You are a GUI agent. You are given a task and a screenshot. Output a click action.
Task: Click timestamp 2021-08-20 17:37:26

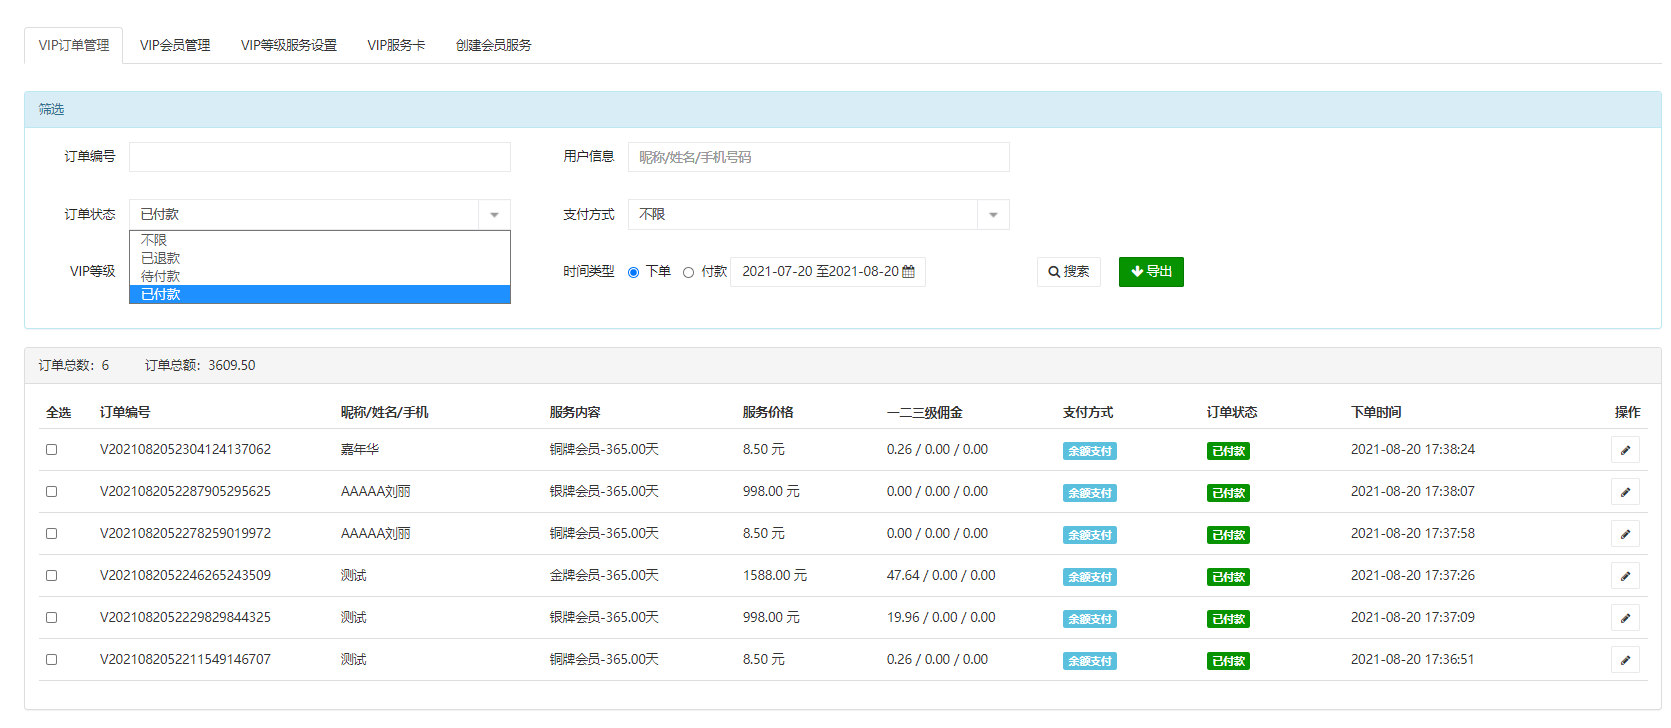pyautogui.click(x=1413, y=576)
